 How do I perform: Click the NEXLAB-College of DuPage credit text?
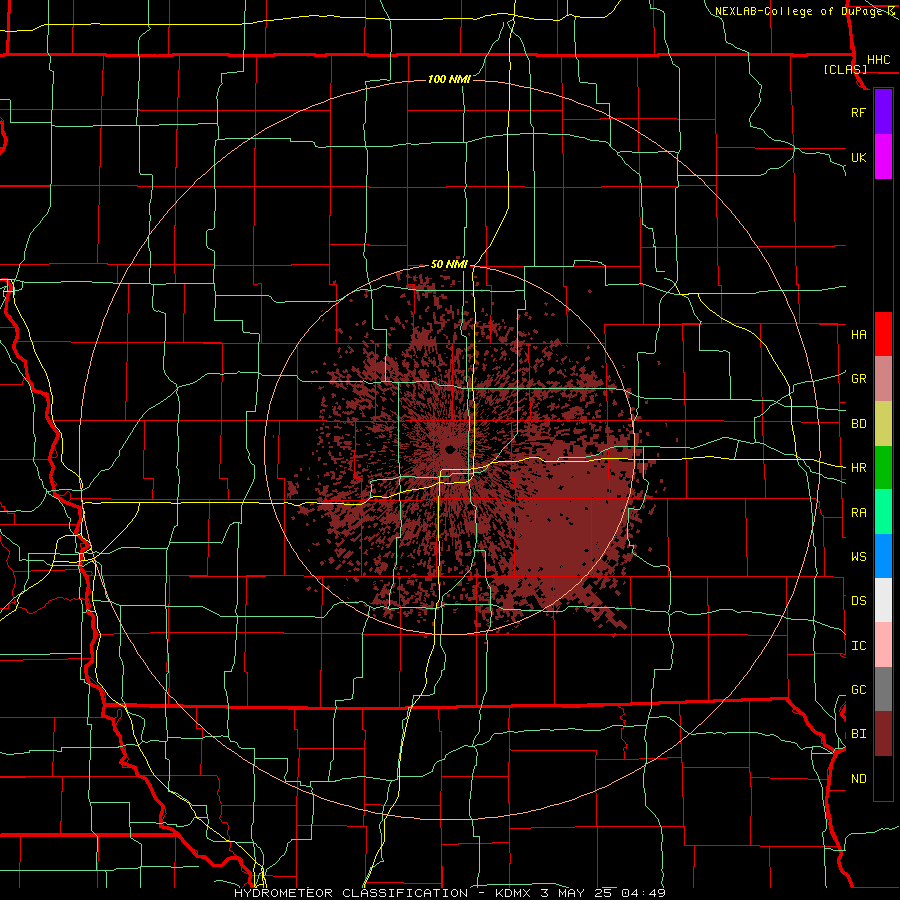(804, 11)
